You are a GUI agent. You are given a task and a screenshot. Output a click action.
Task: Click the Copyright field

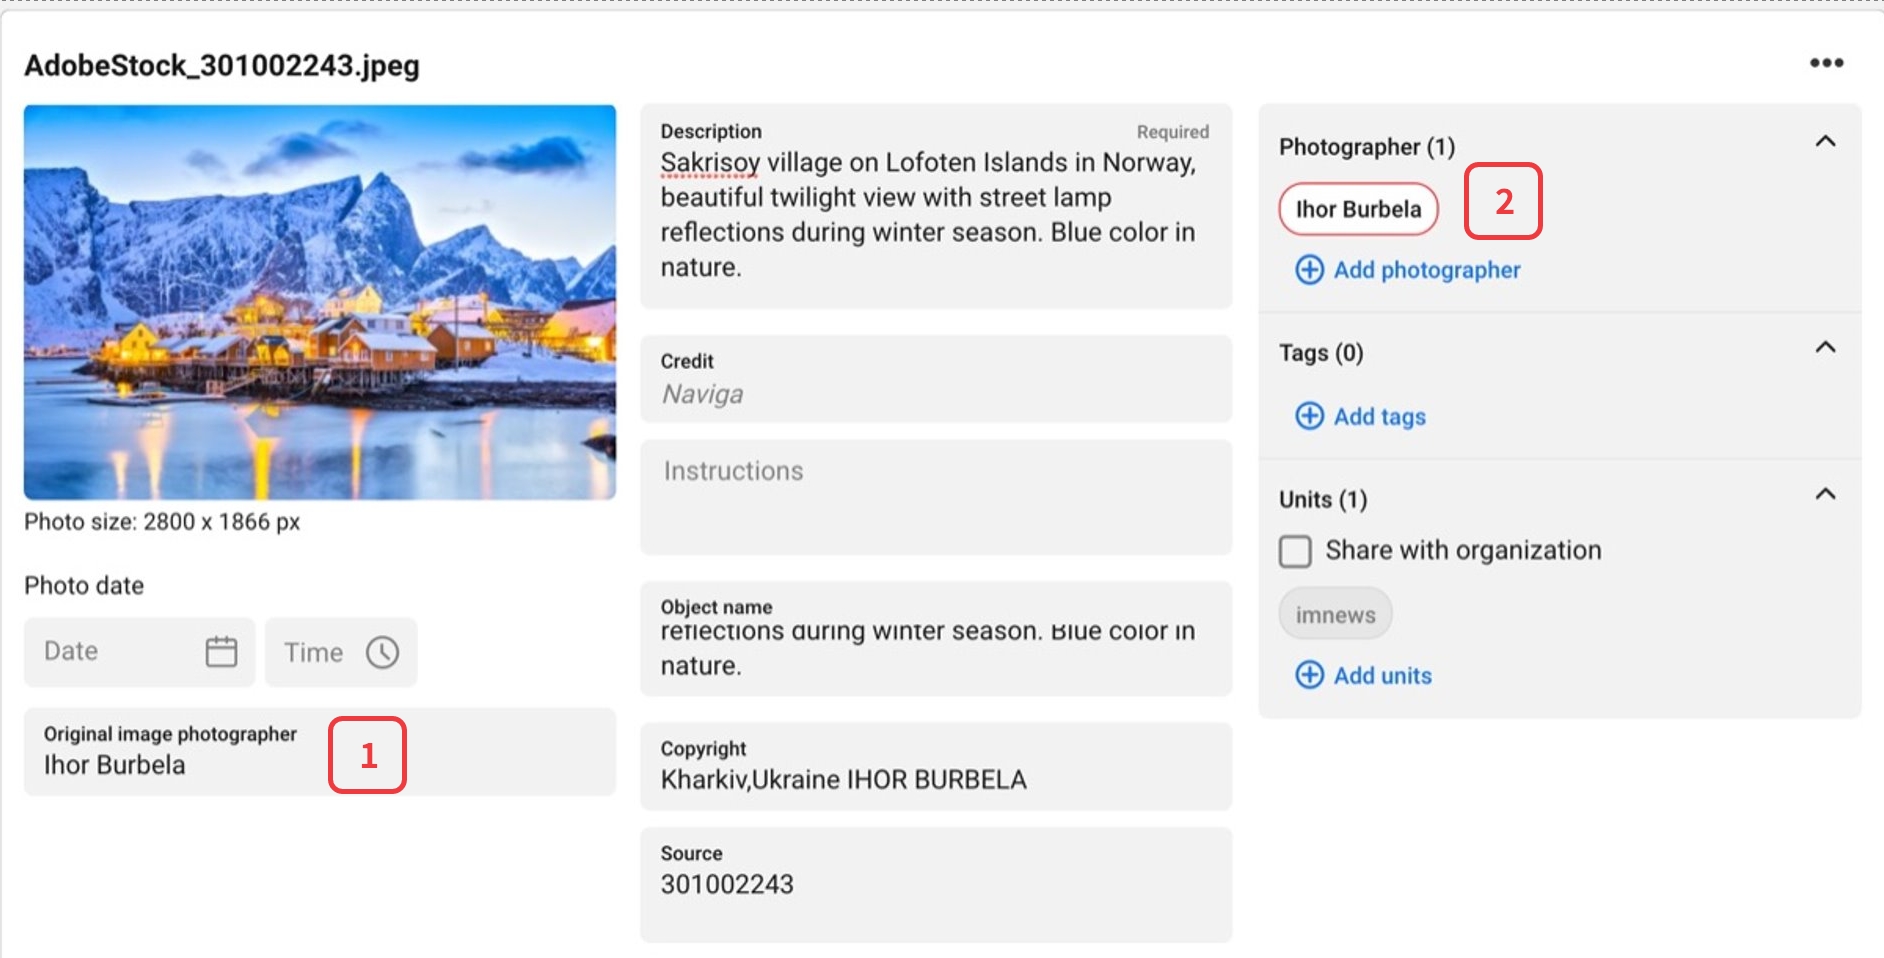pyautogui.click(x=935, y=778)
